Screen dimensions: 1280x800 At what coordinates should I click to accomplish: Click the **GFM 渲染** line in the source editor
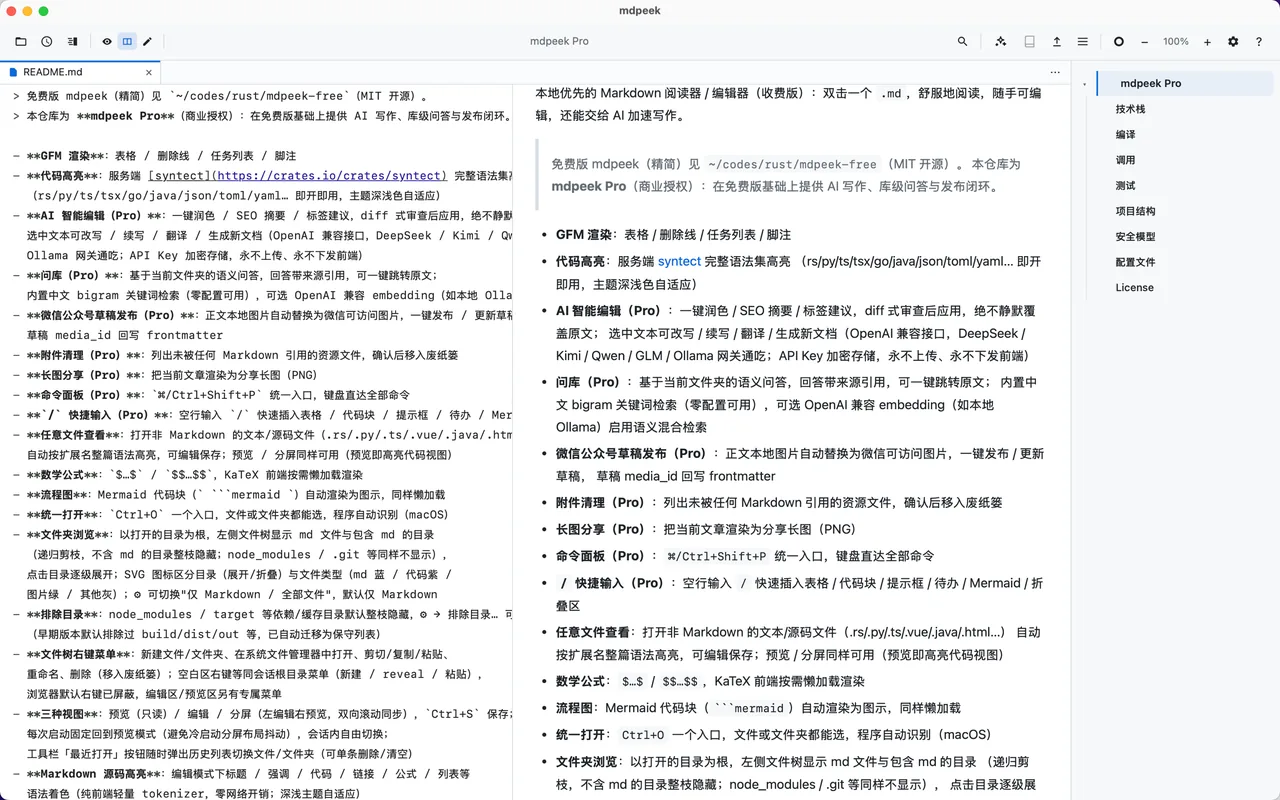pyautogui.click(x=154, y=156)
